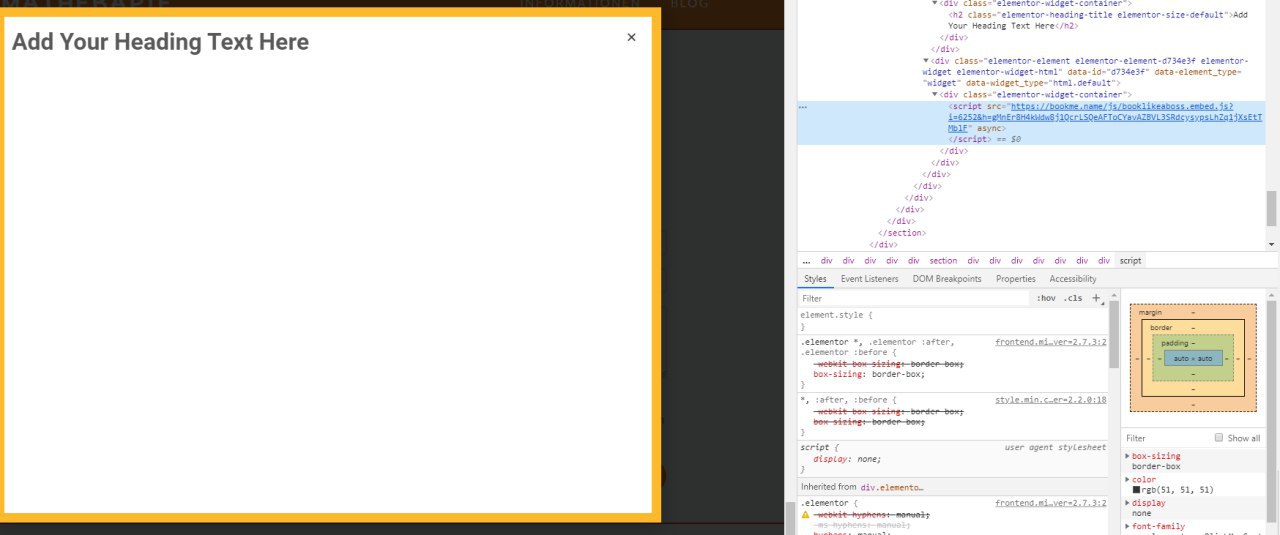Viewport: 1280px width, 535px height.
Task: Click the rgb(51, 51, 51) color swatch
Action: (x=1136, y=490)
